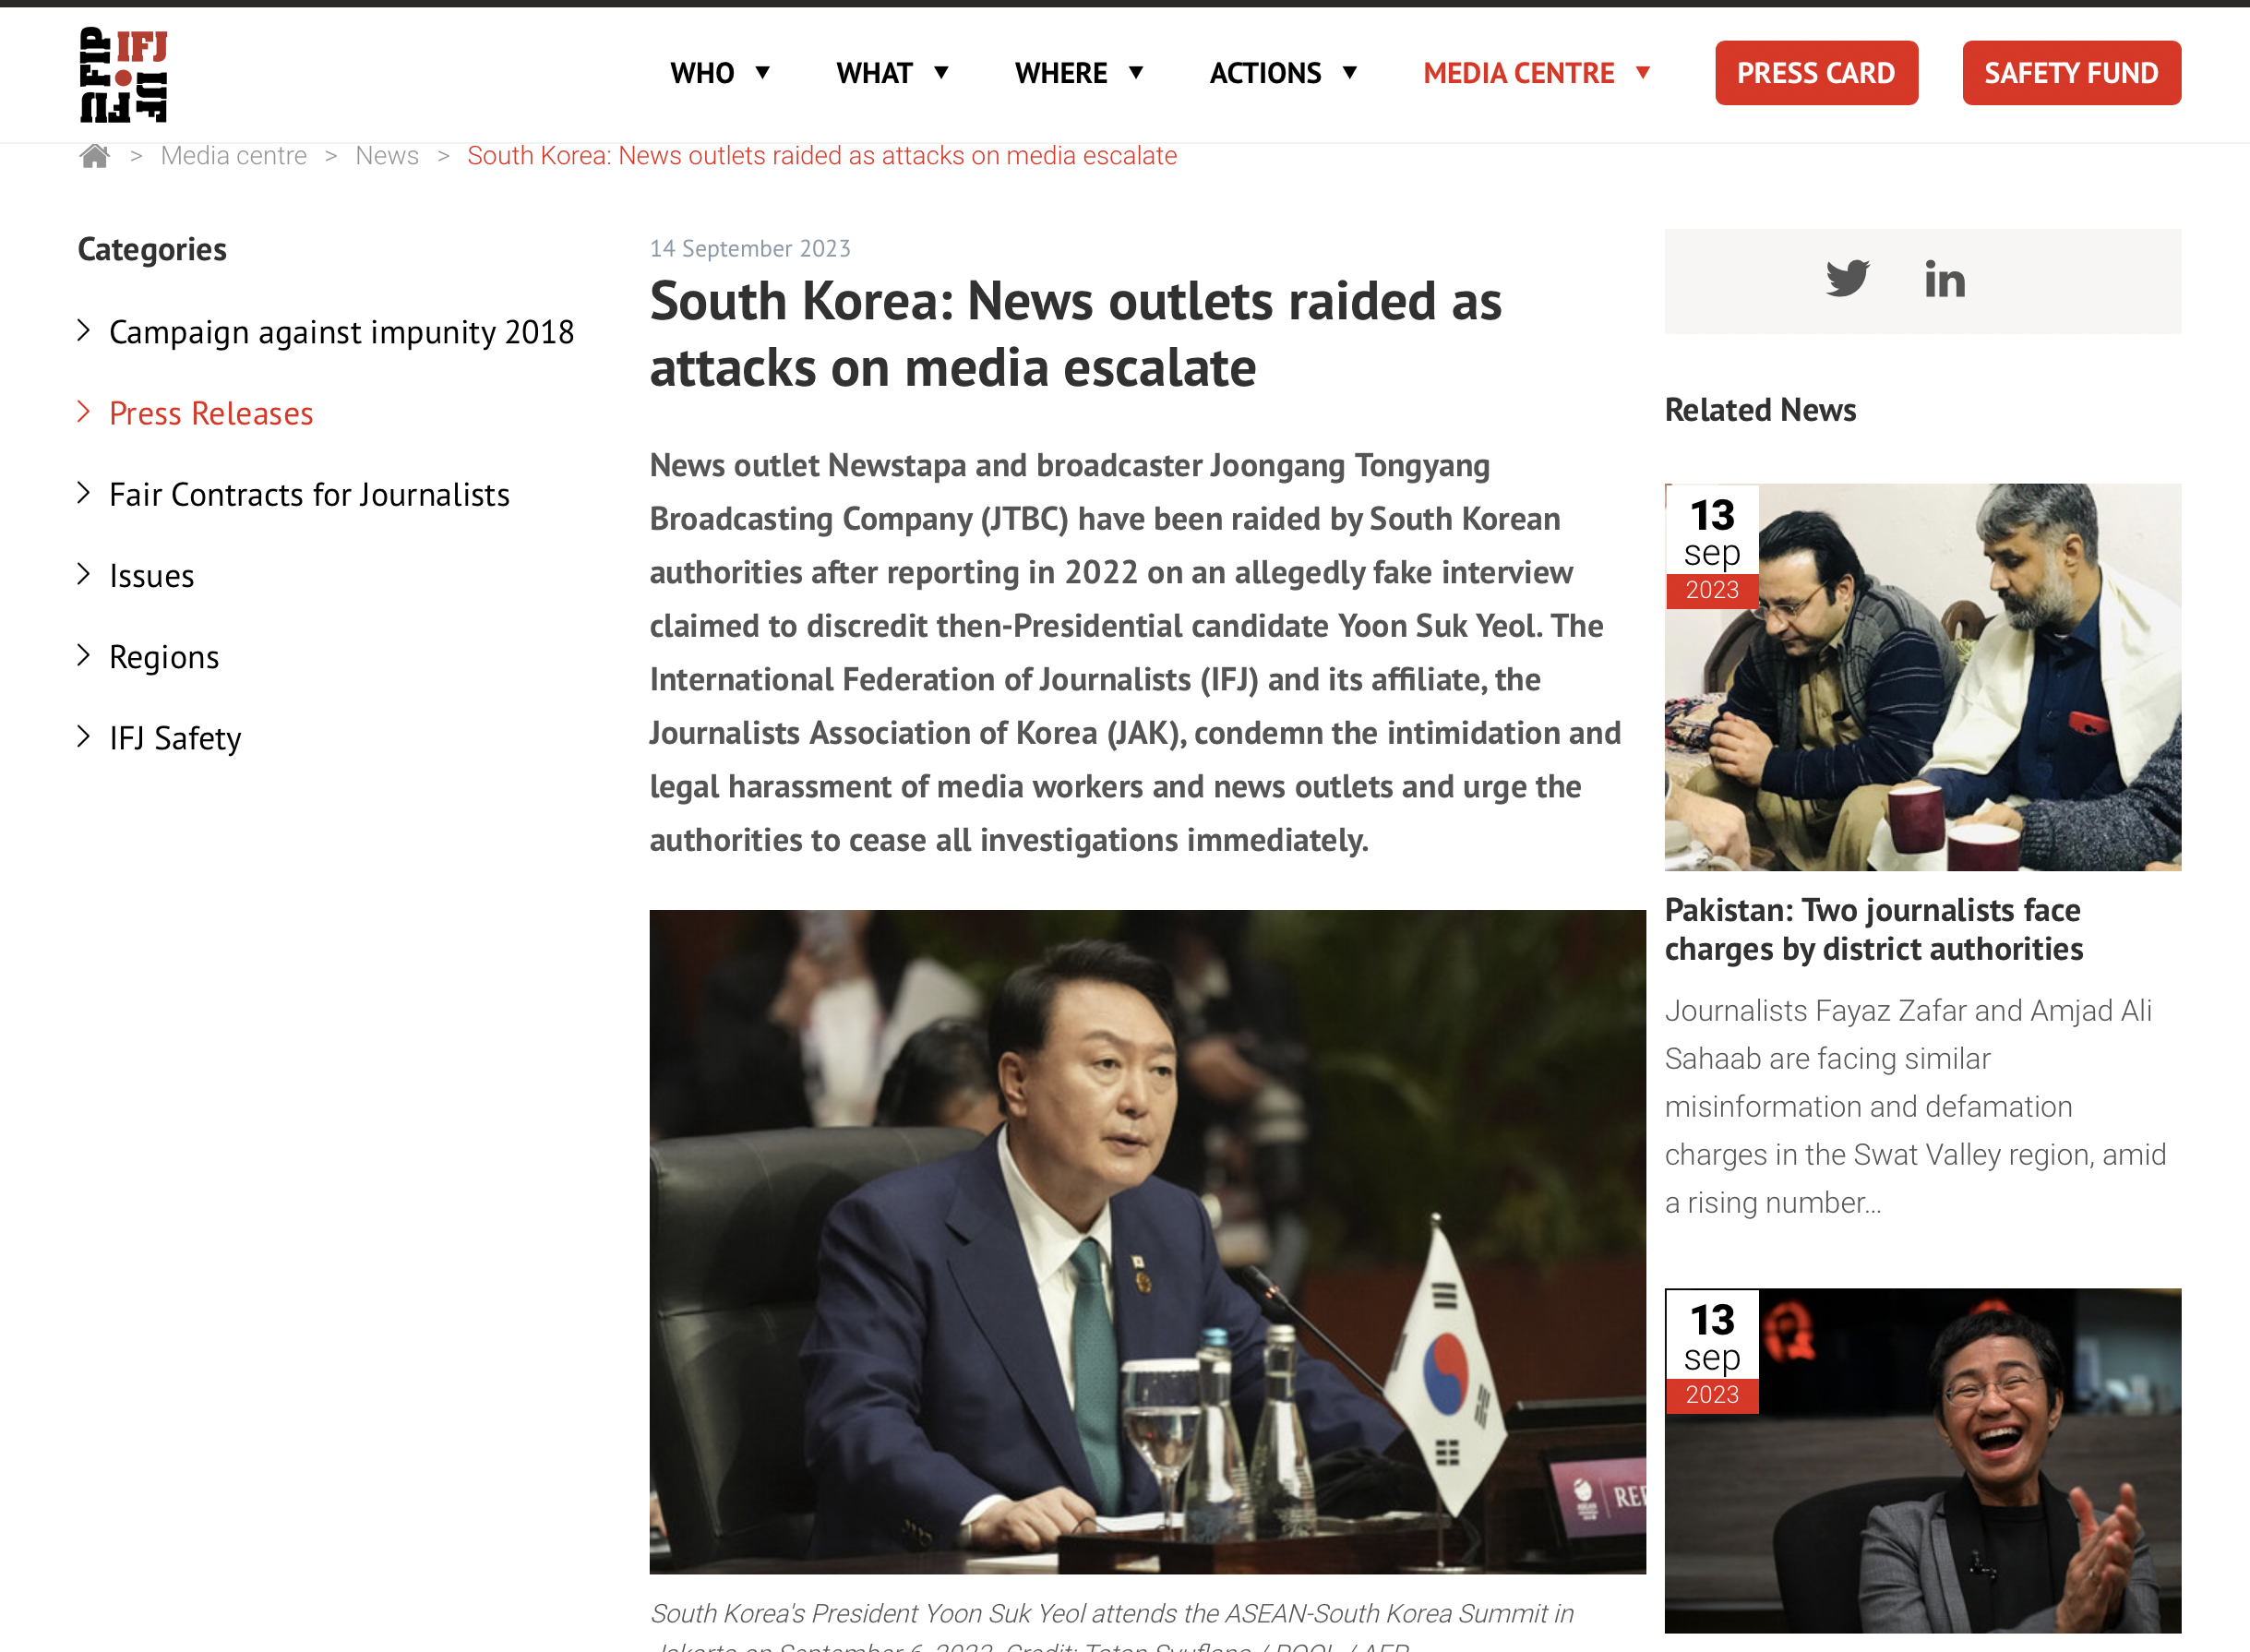Go to home via breadcrumb house icon
The image size is (2250, 1652).
pyautogui.click(x=94, y=156)
